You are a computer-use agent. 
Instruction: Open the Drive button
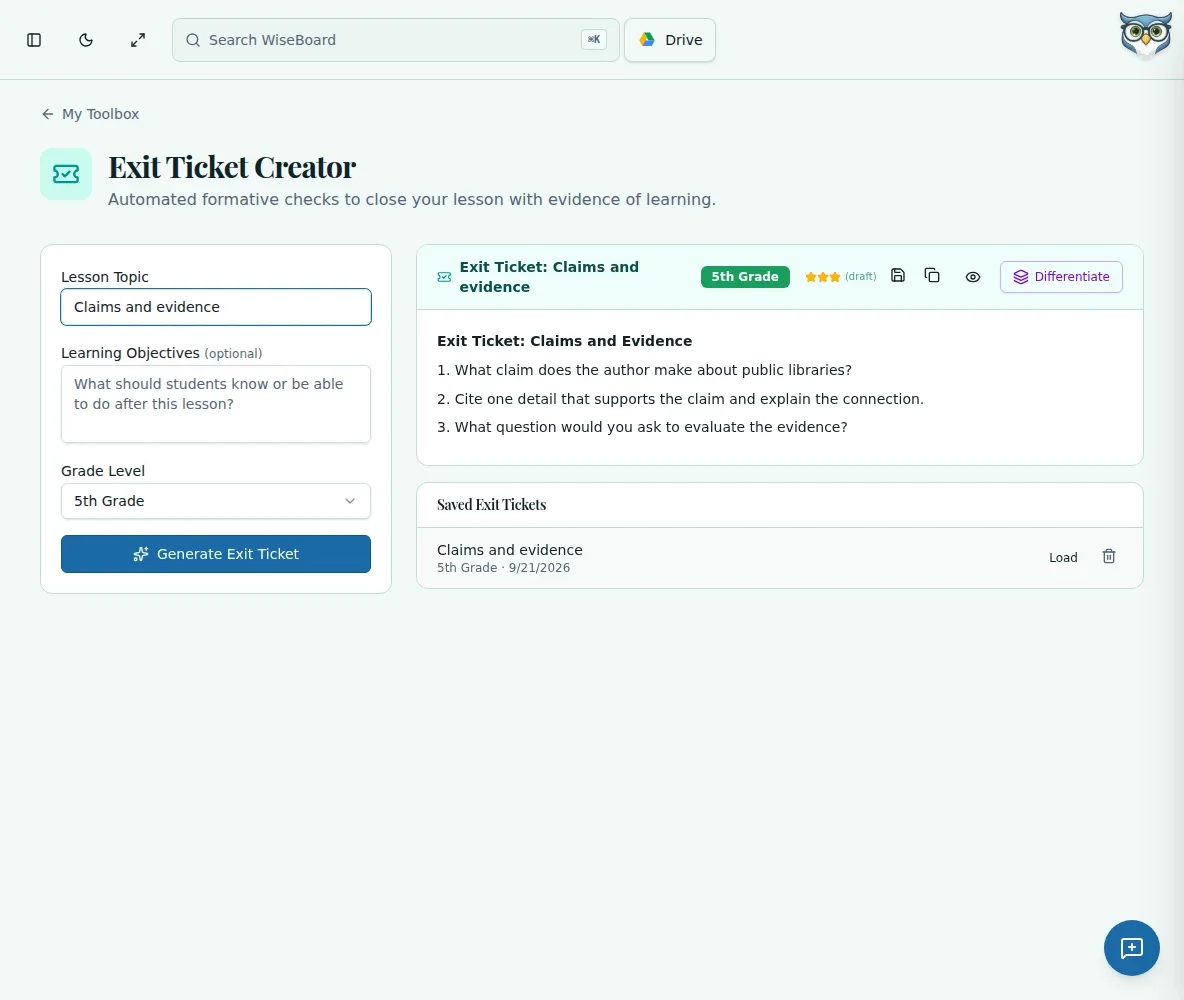[670, 40]
